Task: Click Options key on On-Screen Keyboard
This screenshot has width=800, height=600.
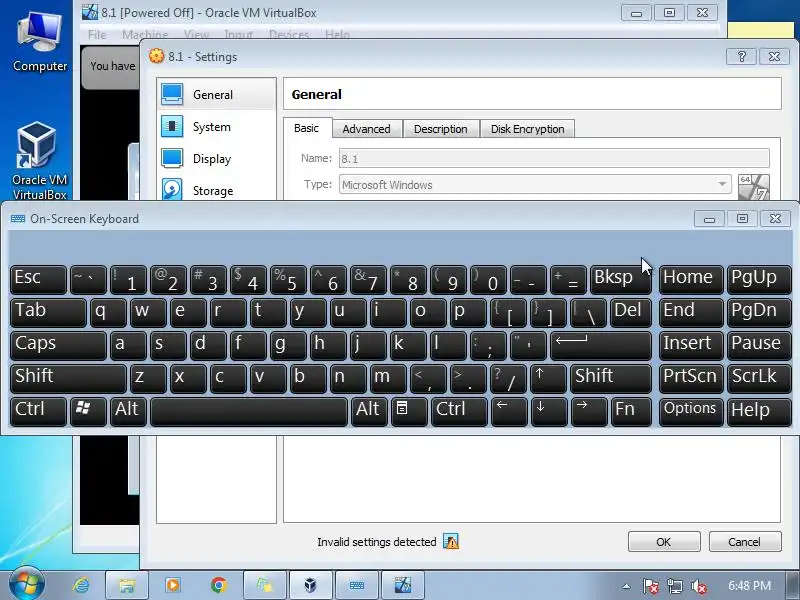Action: pos(691,411)
